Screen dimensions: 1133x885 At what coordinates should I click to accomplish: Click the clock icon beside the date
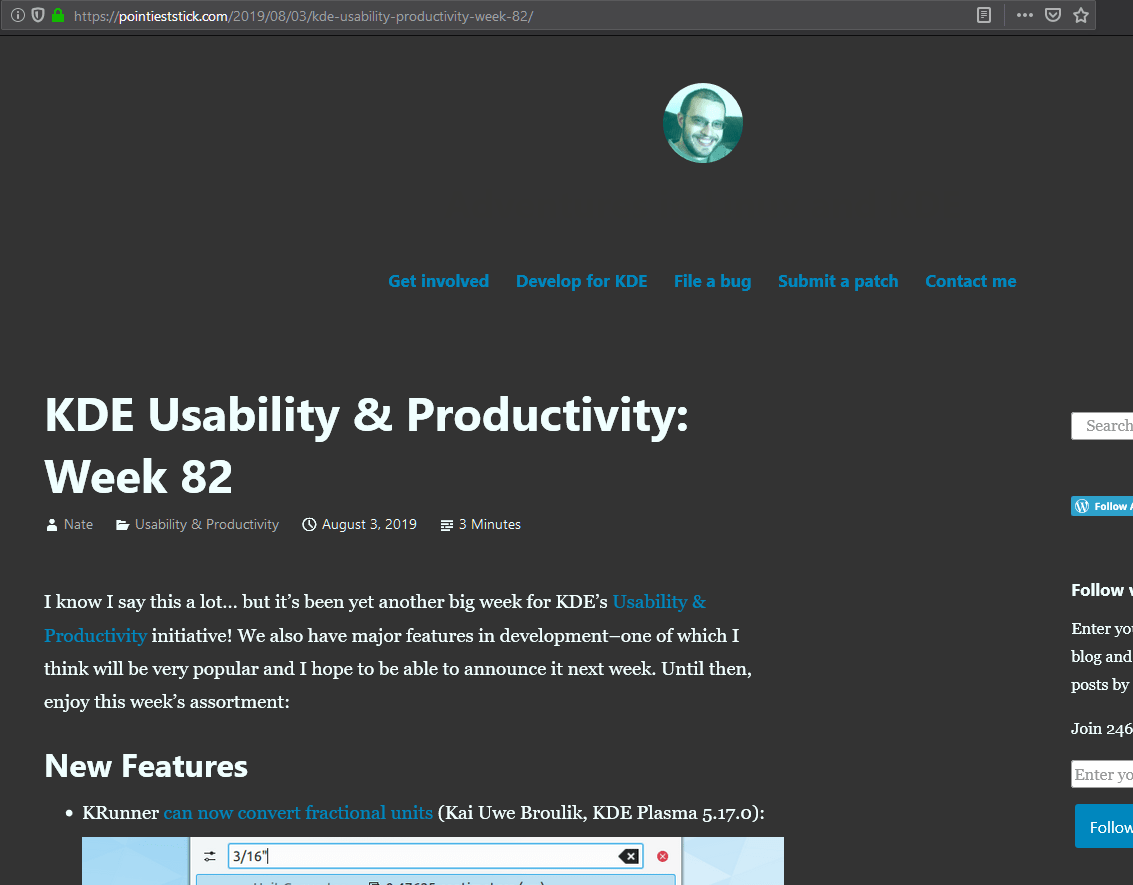[309, 524]
